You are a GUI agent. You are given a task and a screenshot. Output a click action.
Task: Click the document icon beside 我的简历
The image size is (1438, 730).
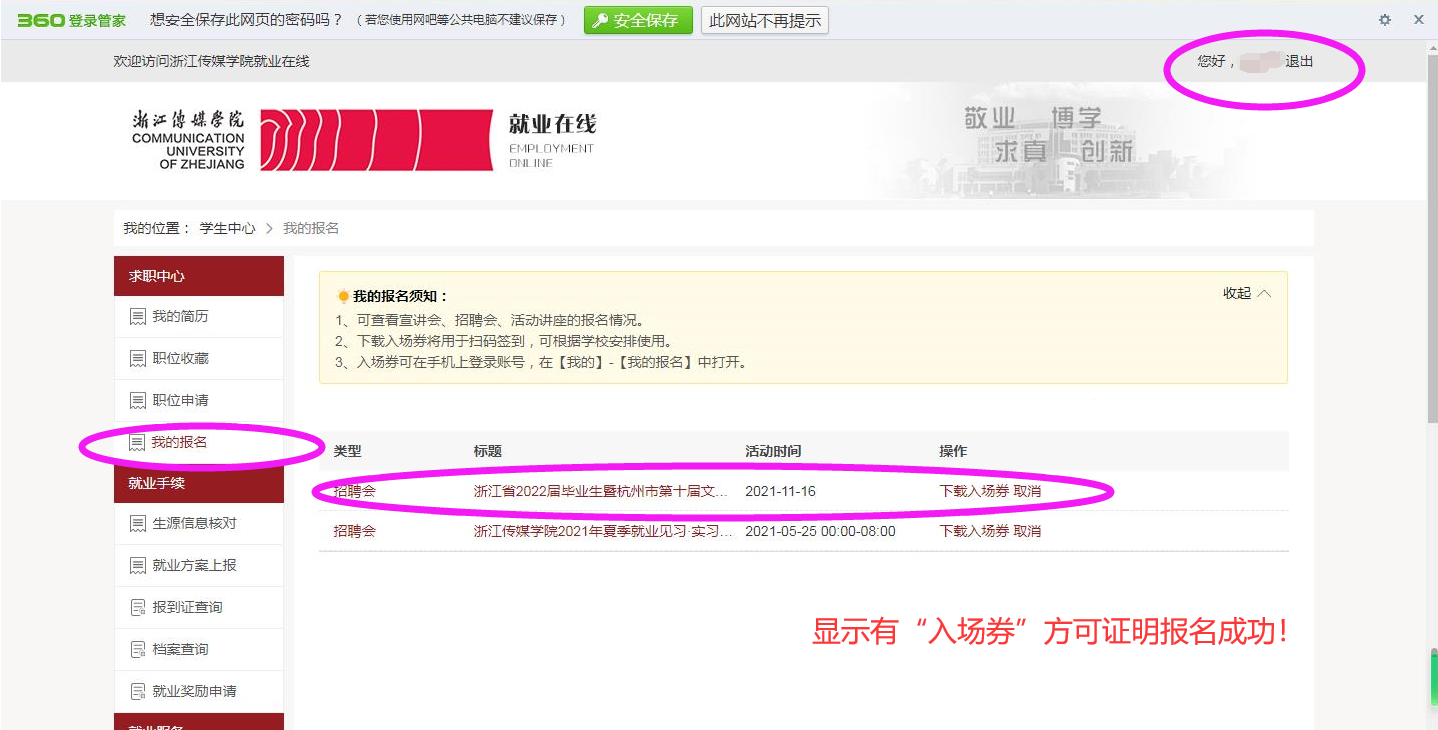[x=137, y=317]
